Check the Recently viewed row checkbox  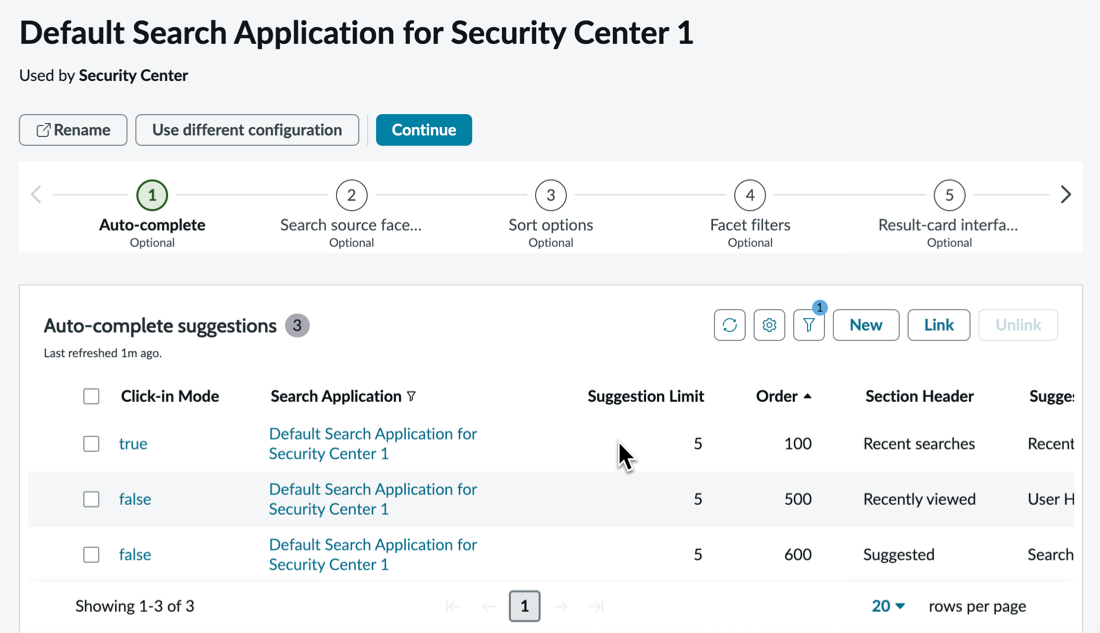91,499
